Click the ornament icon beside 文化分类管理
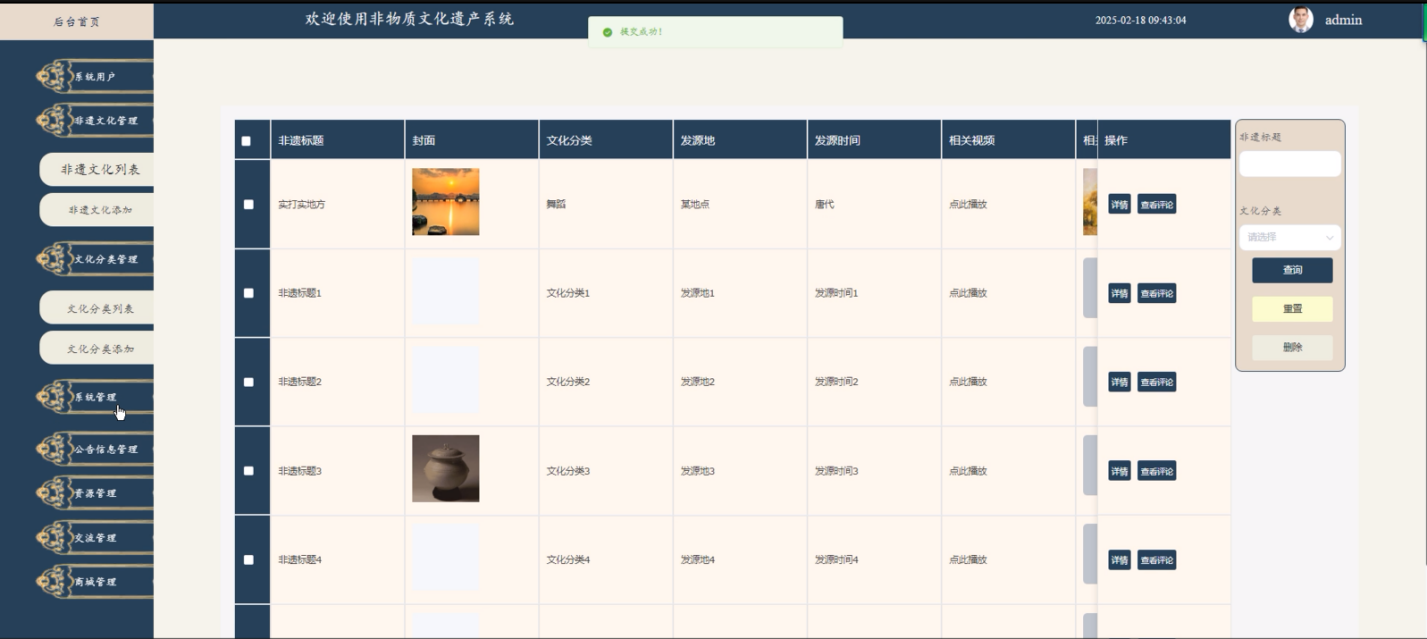The height and width of the screenshot is (639, 1427). (x=54, y=259)
